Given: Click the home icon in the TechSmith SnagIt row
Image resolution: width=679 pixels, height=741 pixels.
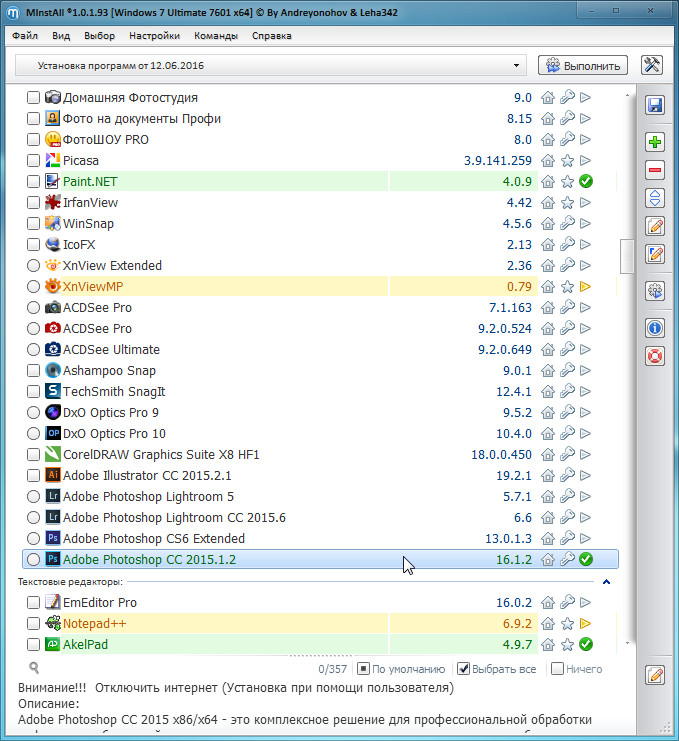Looking at the screenshot, I should 548,391.
